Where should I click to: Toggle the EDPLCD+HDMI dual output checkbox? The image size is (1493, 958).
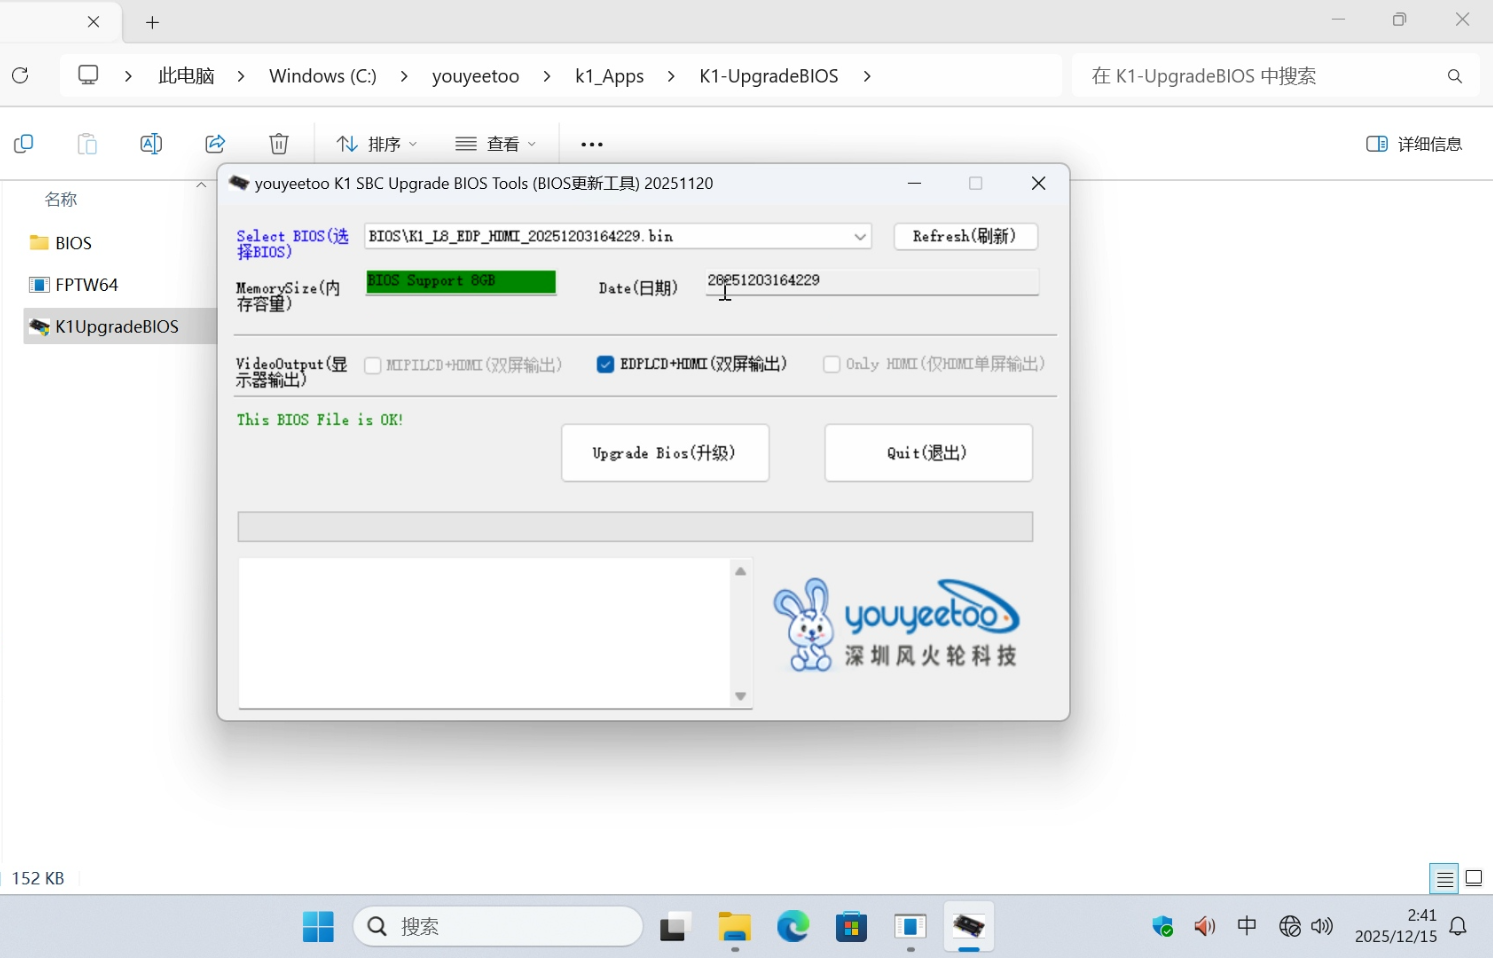605,365
